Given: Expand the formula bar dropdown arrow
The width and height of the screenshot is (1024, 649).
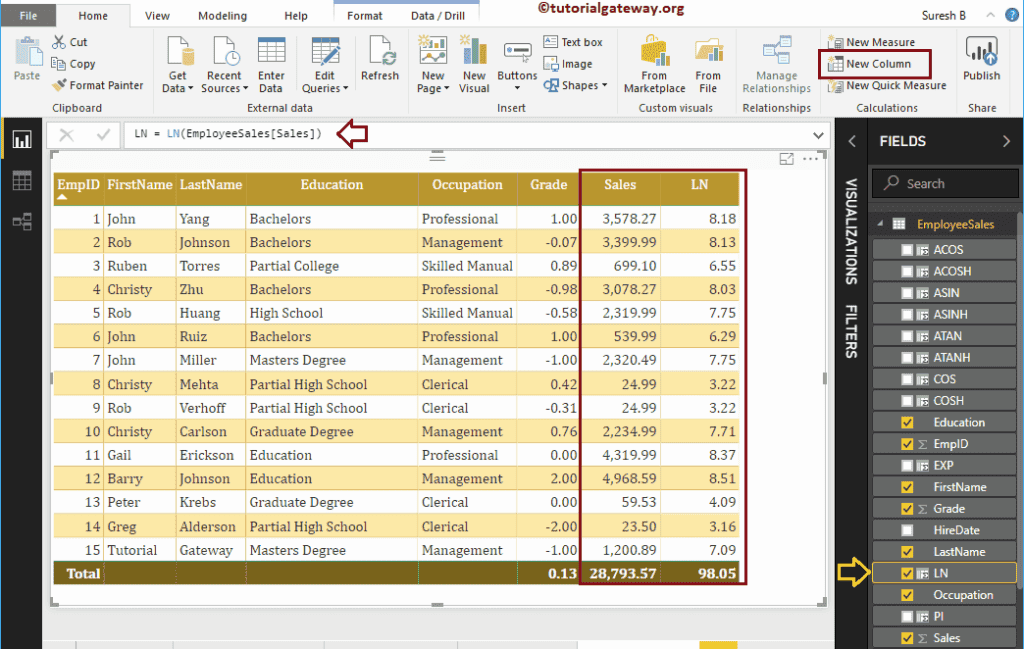Looking at the screenshot, I should coord(818,134).
